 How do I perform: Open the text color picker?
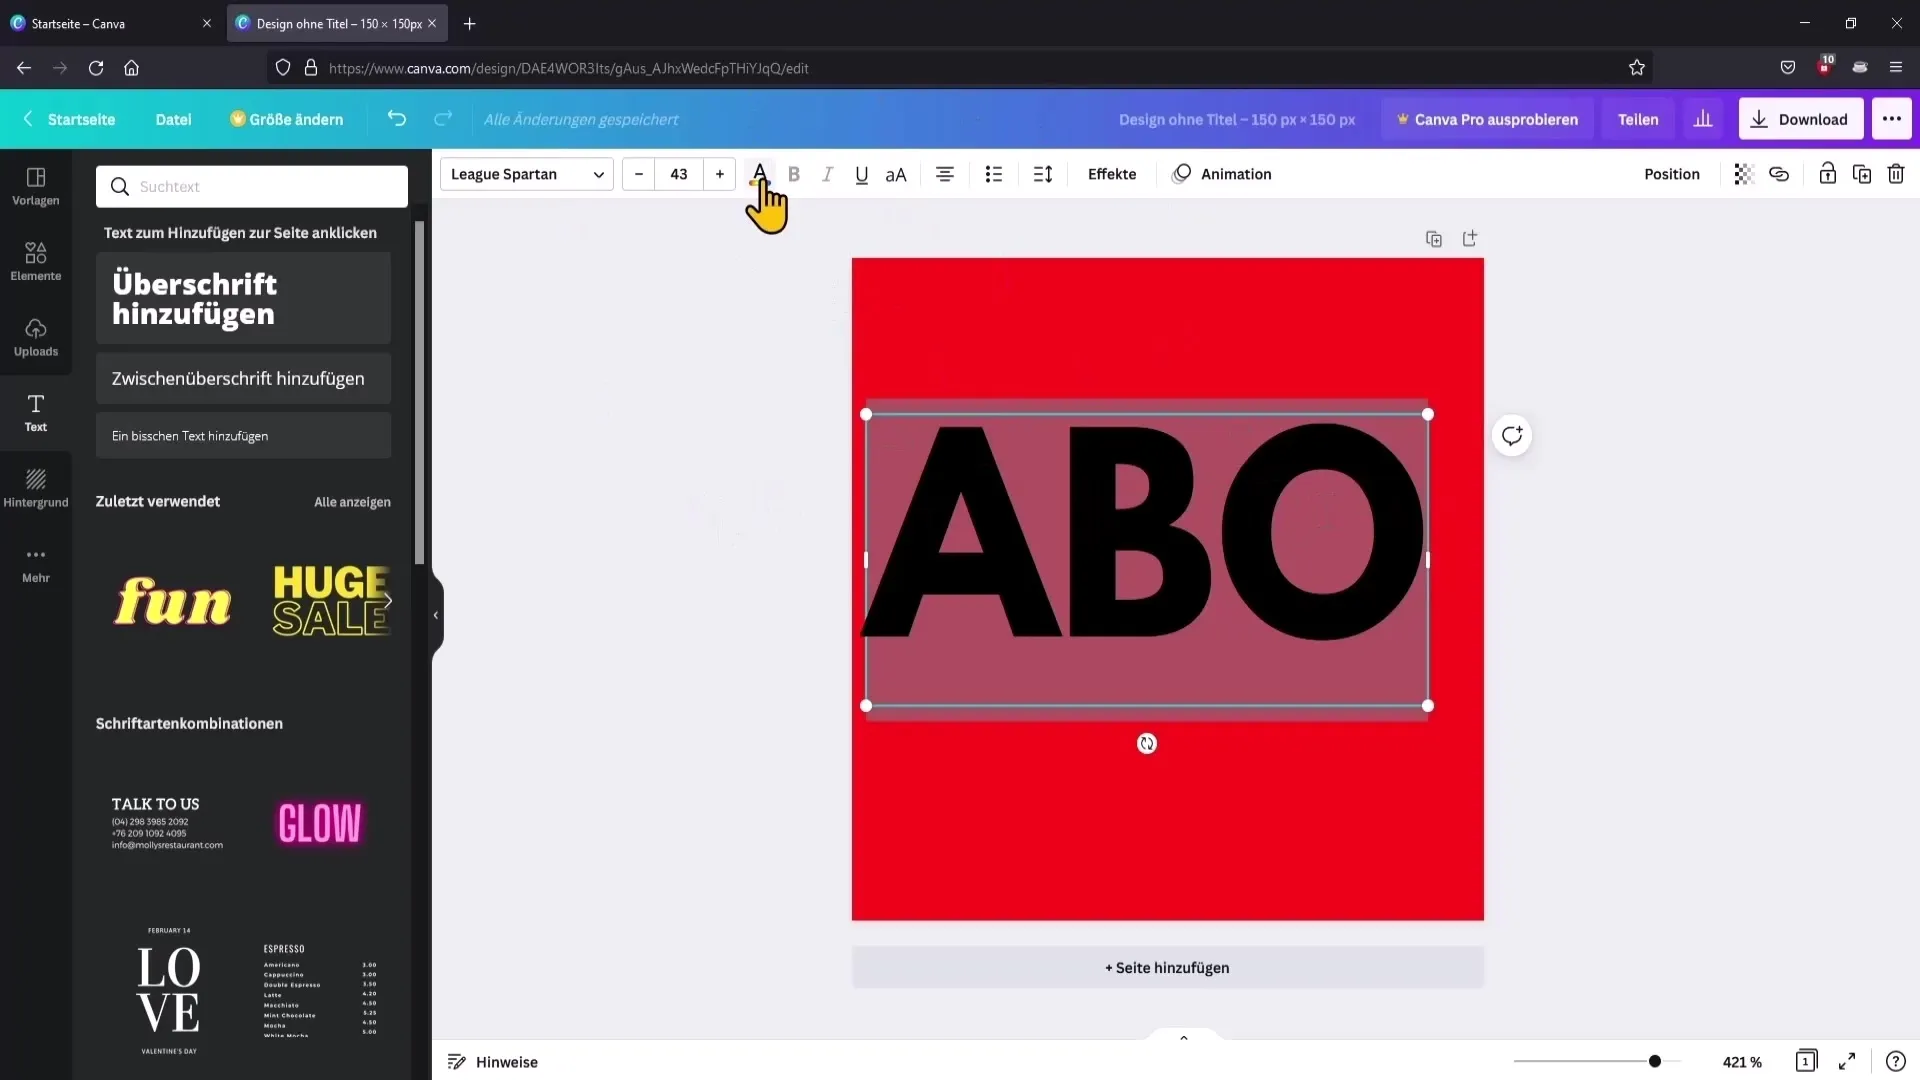759,173
